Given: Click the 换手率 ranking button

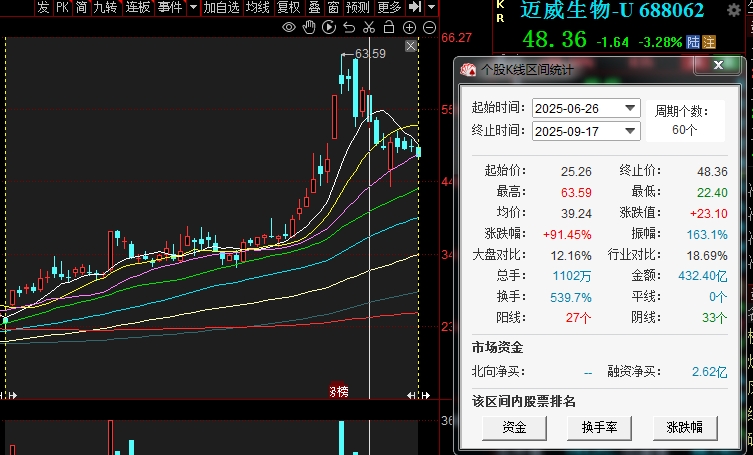Looking at the screenshot, I should [x=598, y=427].
